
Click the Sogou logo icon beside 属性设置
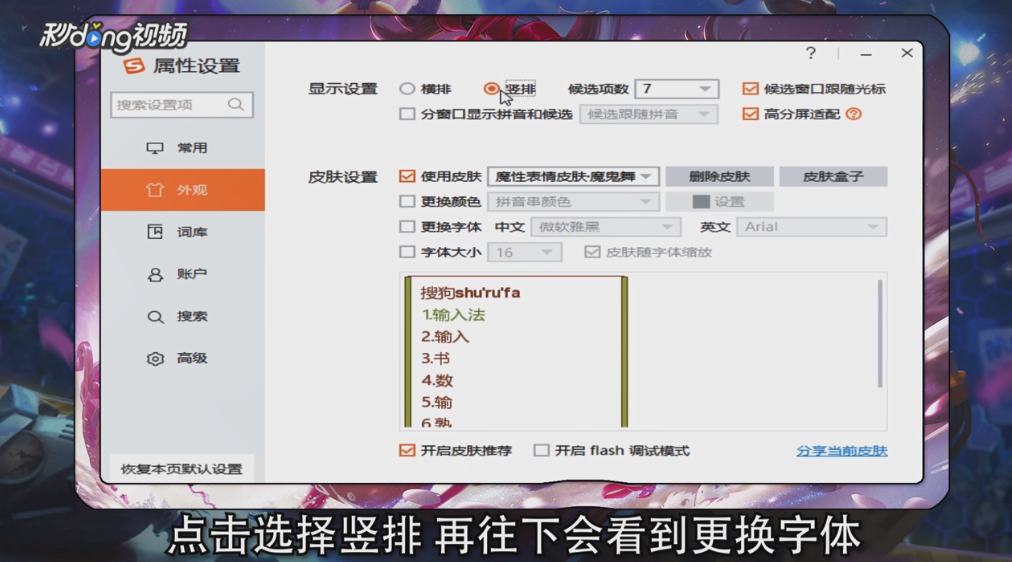[134, 66]
